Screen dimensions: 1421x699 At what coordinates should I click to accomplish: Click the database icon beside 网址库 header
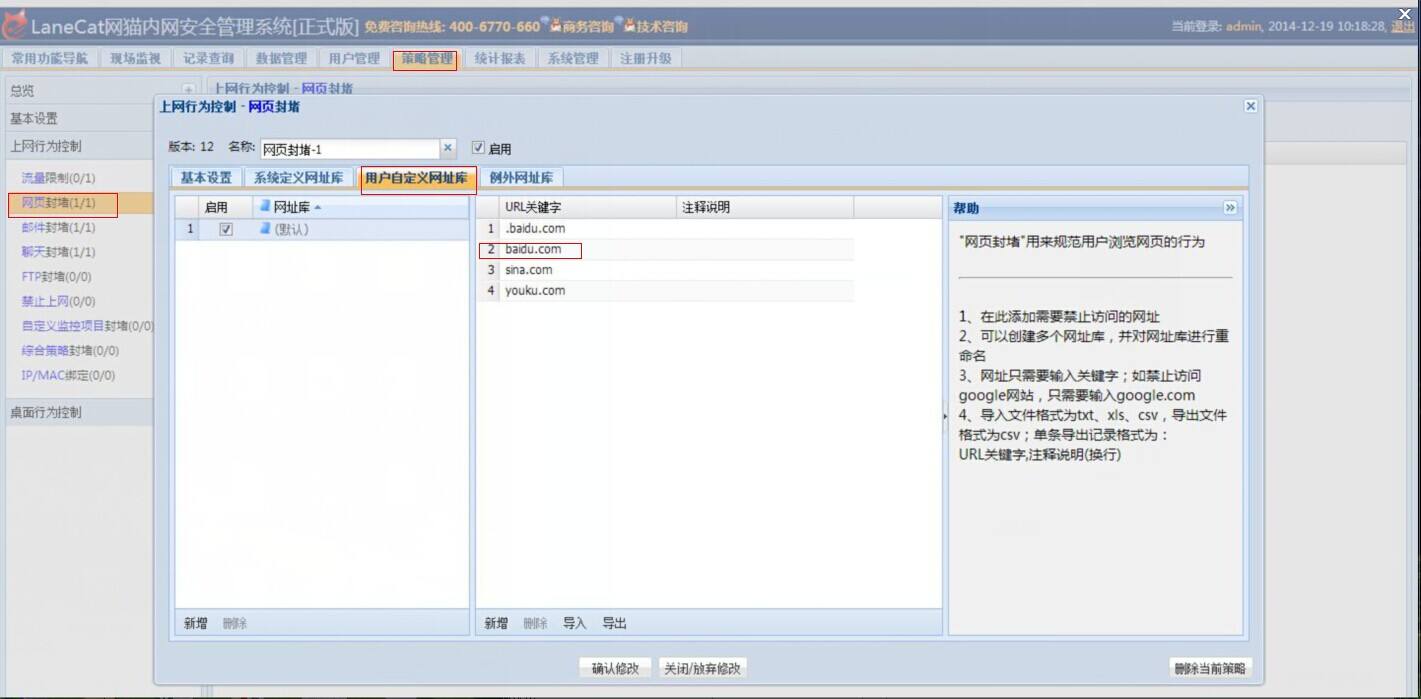265,207
